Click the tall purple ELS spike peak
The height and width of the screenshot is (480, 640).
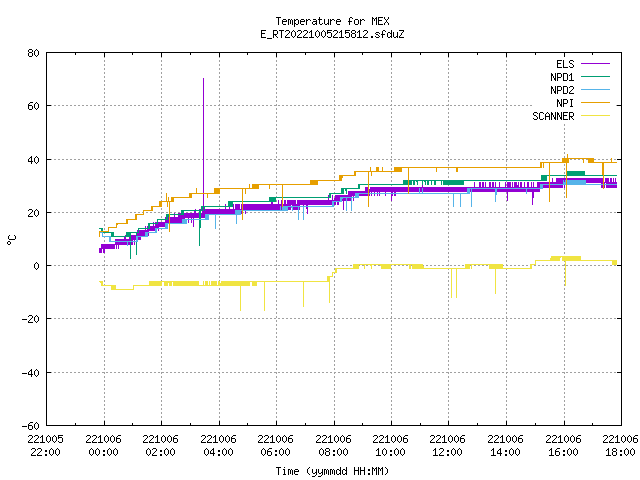(x=203, y=79)
